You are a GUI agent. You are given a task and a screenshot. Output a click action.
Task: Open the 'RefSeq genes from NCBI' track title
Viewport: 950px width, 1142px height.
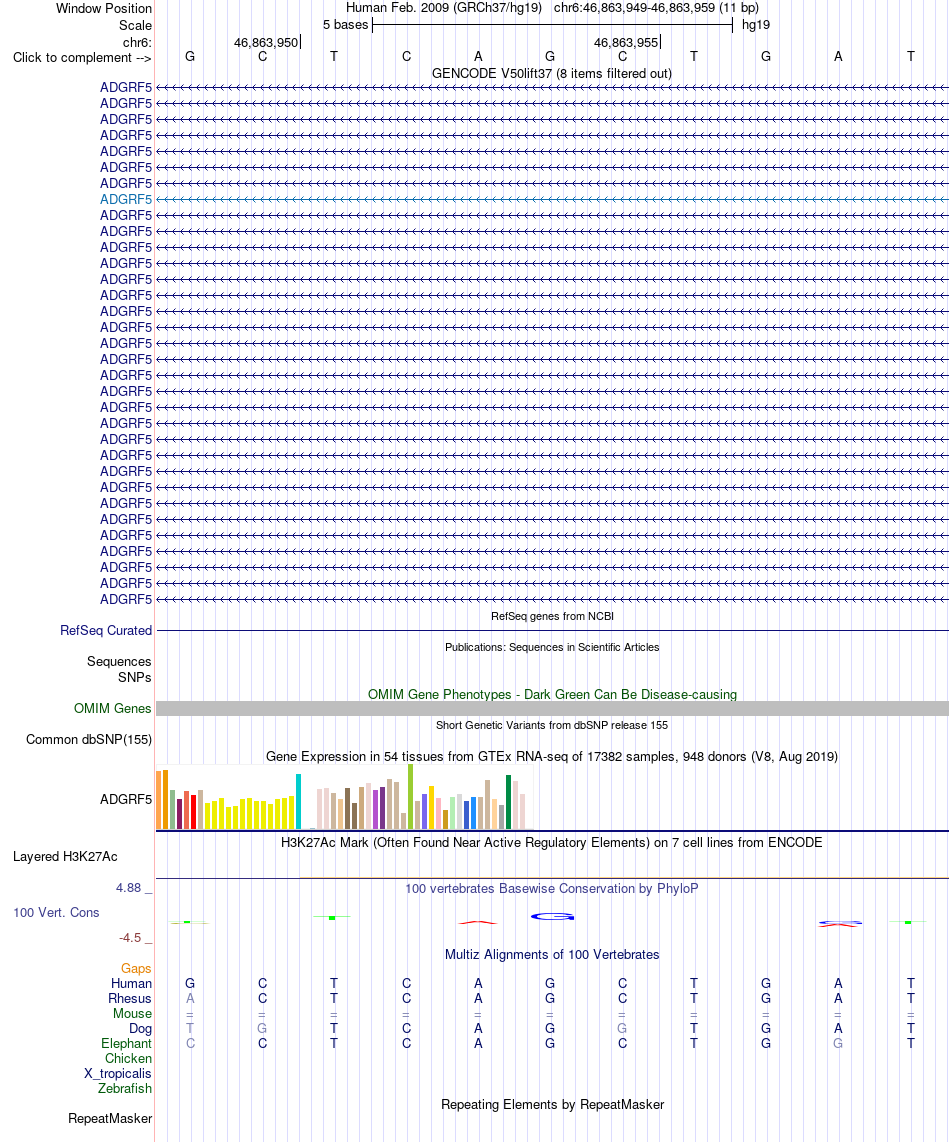click(552, 616)
